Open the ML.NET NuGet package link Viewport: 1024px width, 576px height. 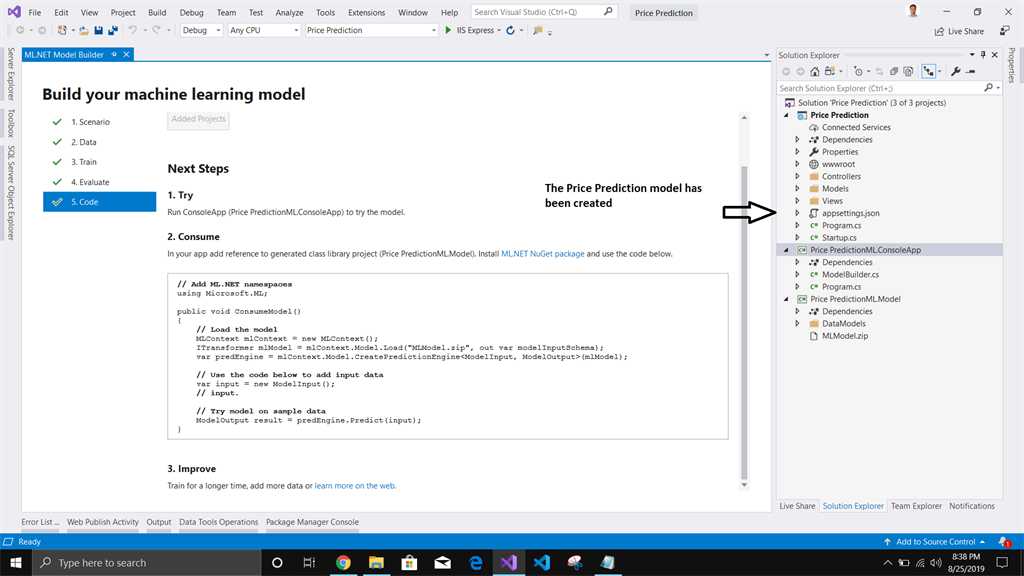pos(546,254)
